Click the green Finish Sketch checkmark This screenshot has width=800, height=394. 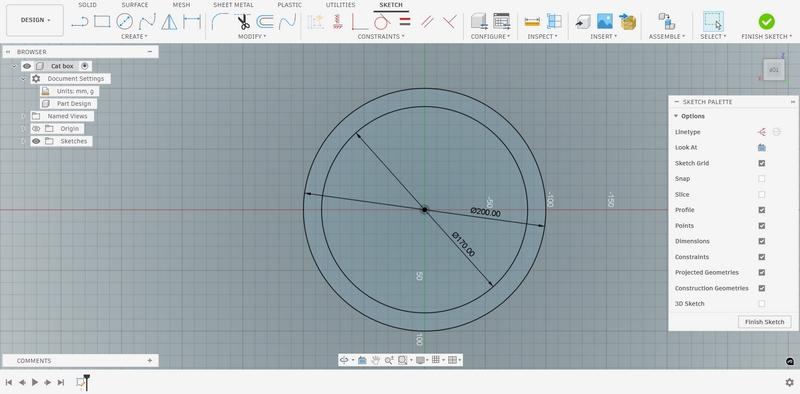[766, 21]
